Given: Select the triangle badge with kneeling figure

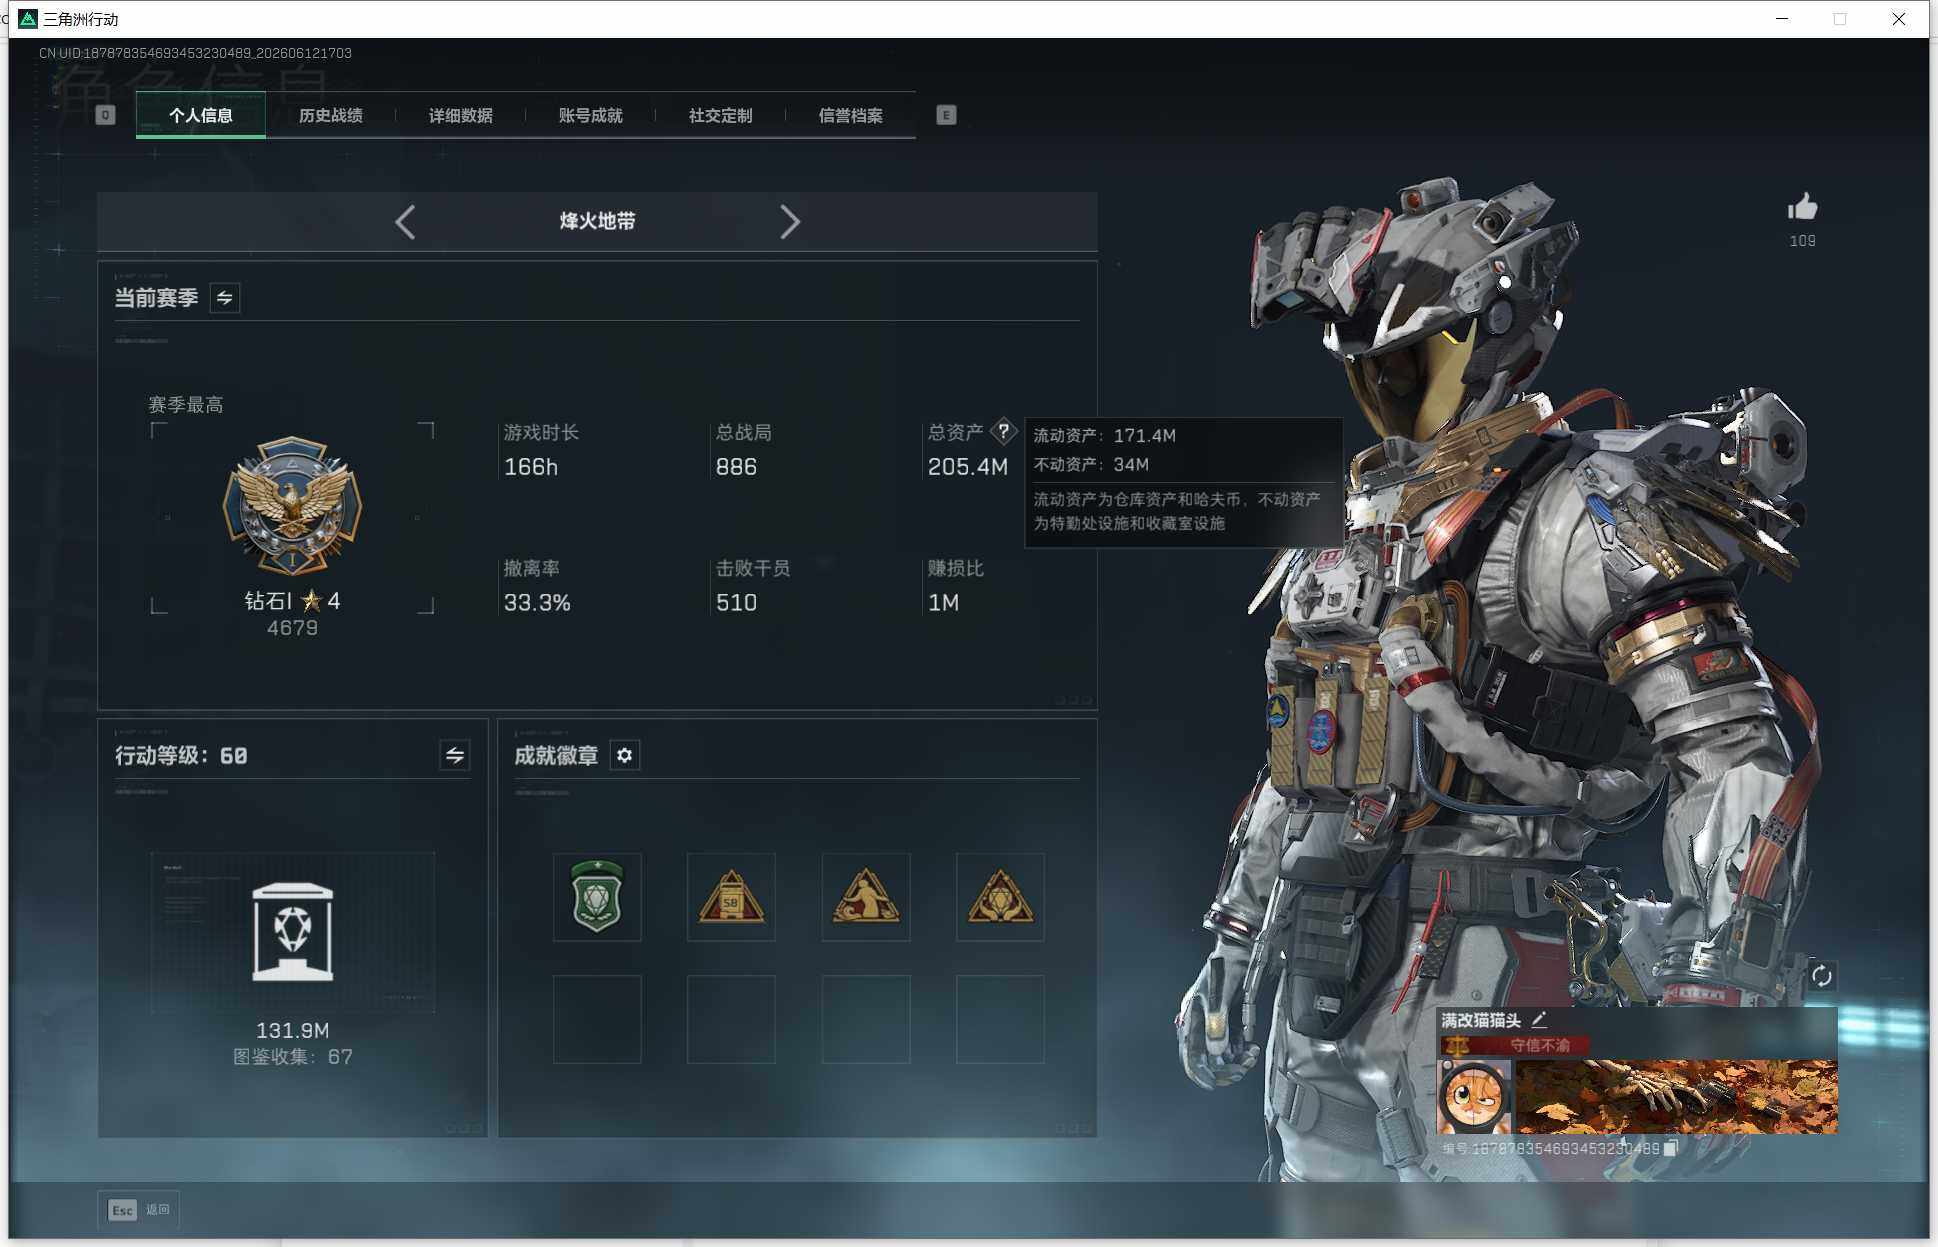Looking at the screenshot, I should [866, 897].
